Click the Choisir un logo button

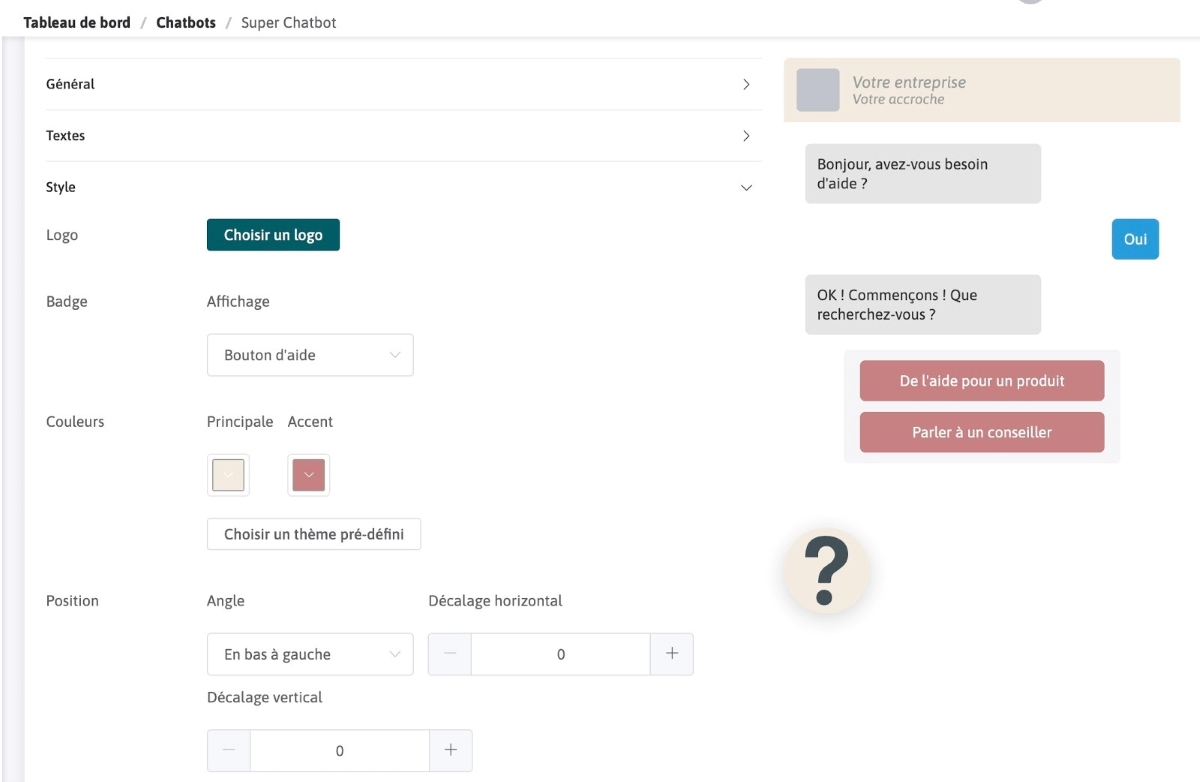273,235
